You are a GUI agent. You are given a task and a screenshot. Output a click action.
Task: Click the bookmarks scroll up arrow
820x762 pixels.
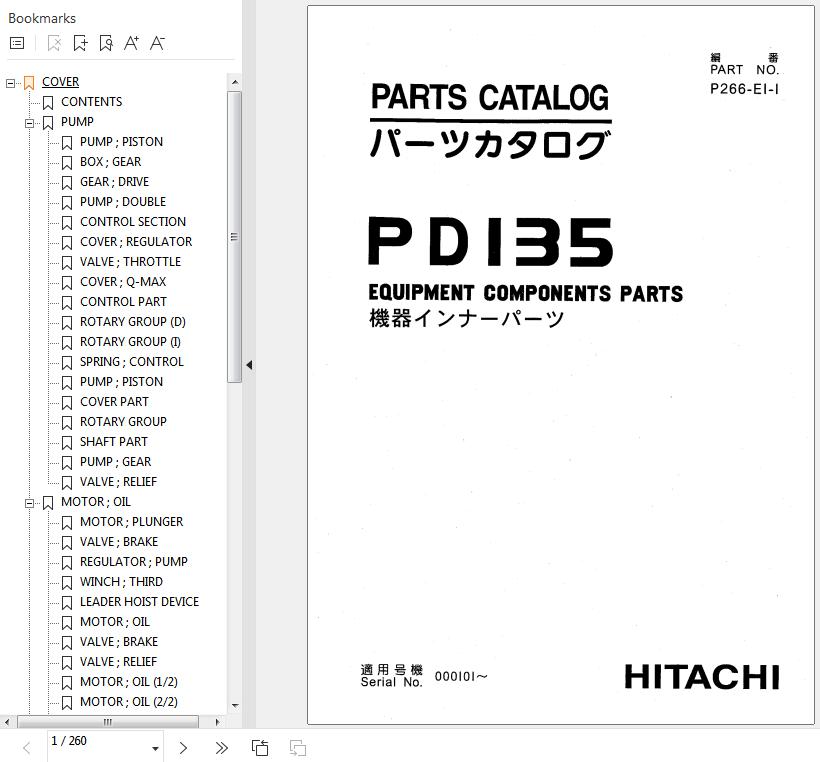pos(235,82)
